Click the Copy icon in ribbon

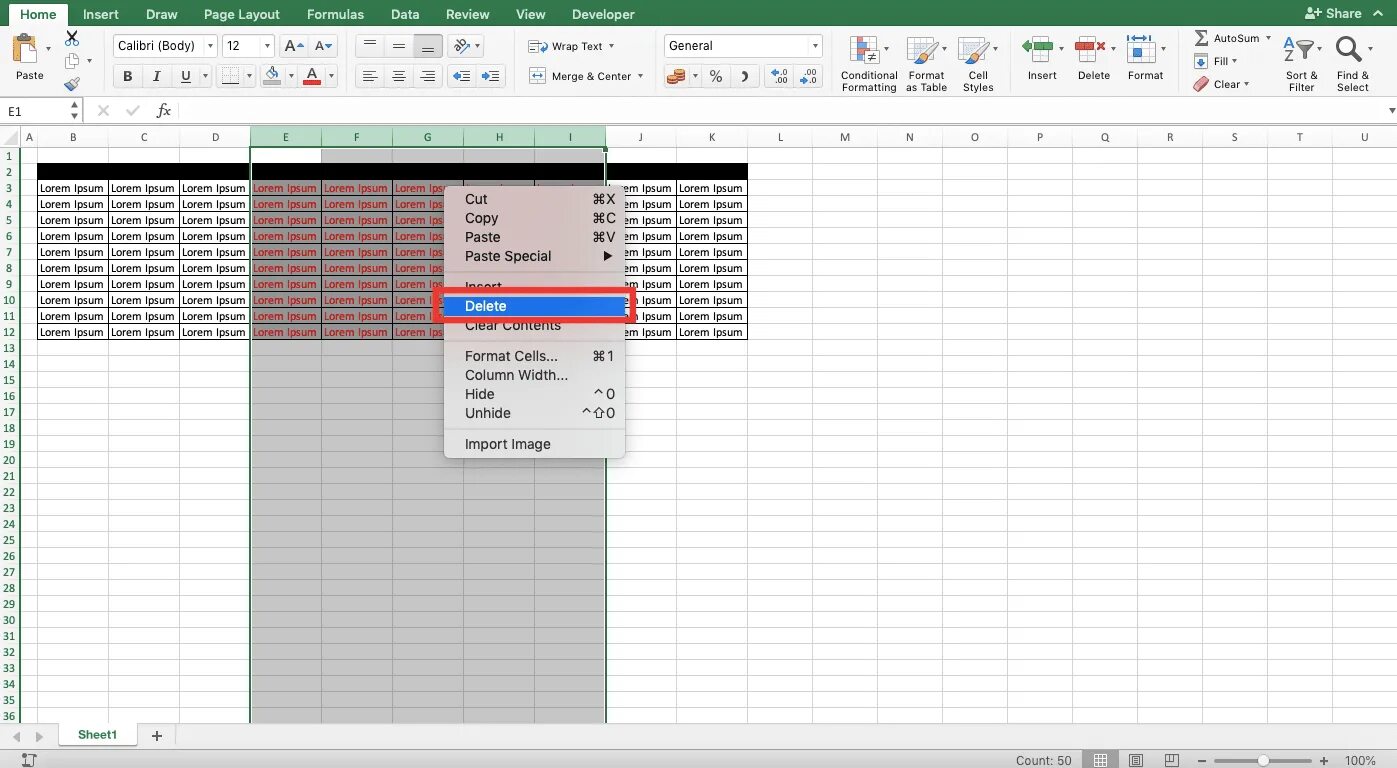pyautogui.click(x=72, y=61)
